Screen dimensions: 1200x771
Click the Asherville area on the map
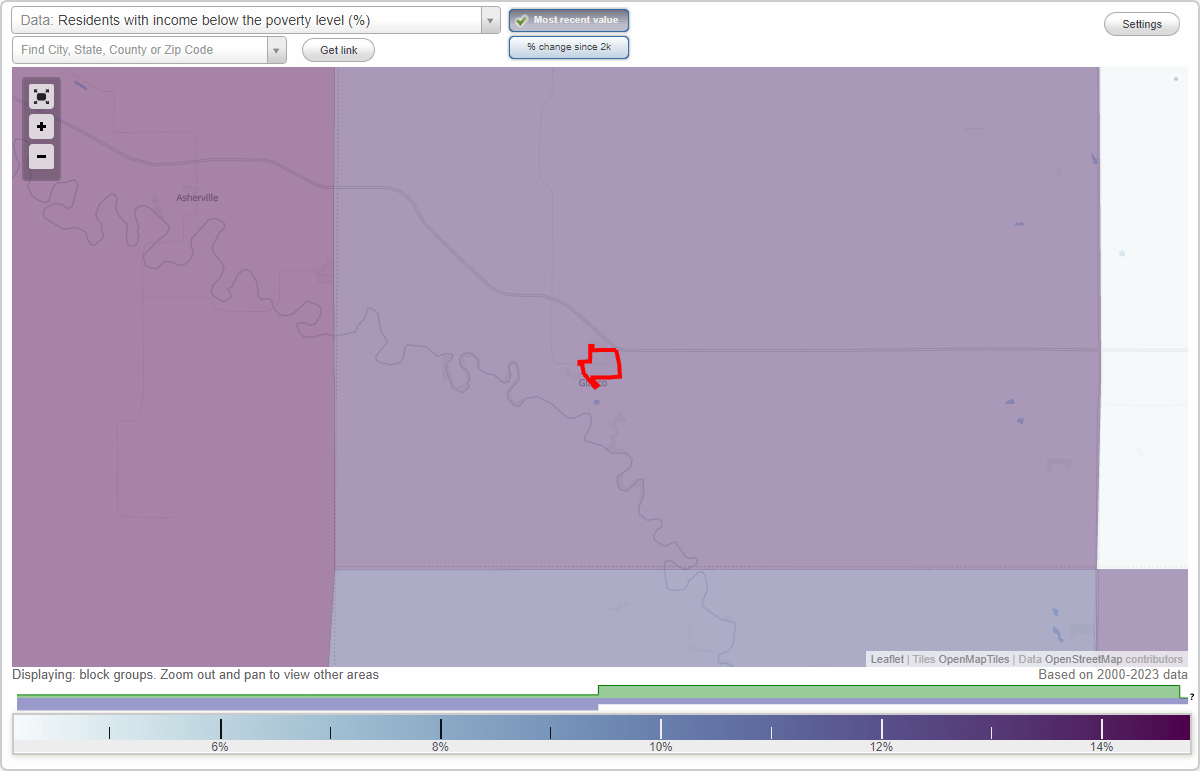pyautogui.click(x=196, y=197)
